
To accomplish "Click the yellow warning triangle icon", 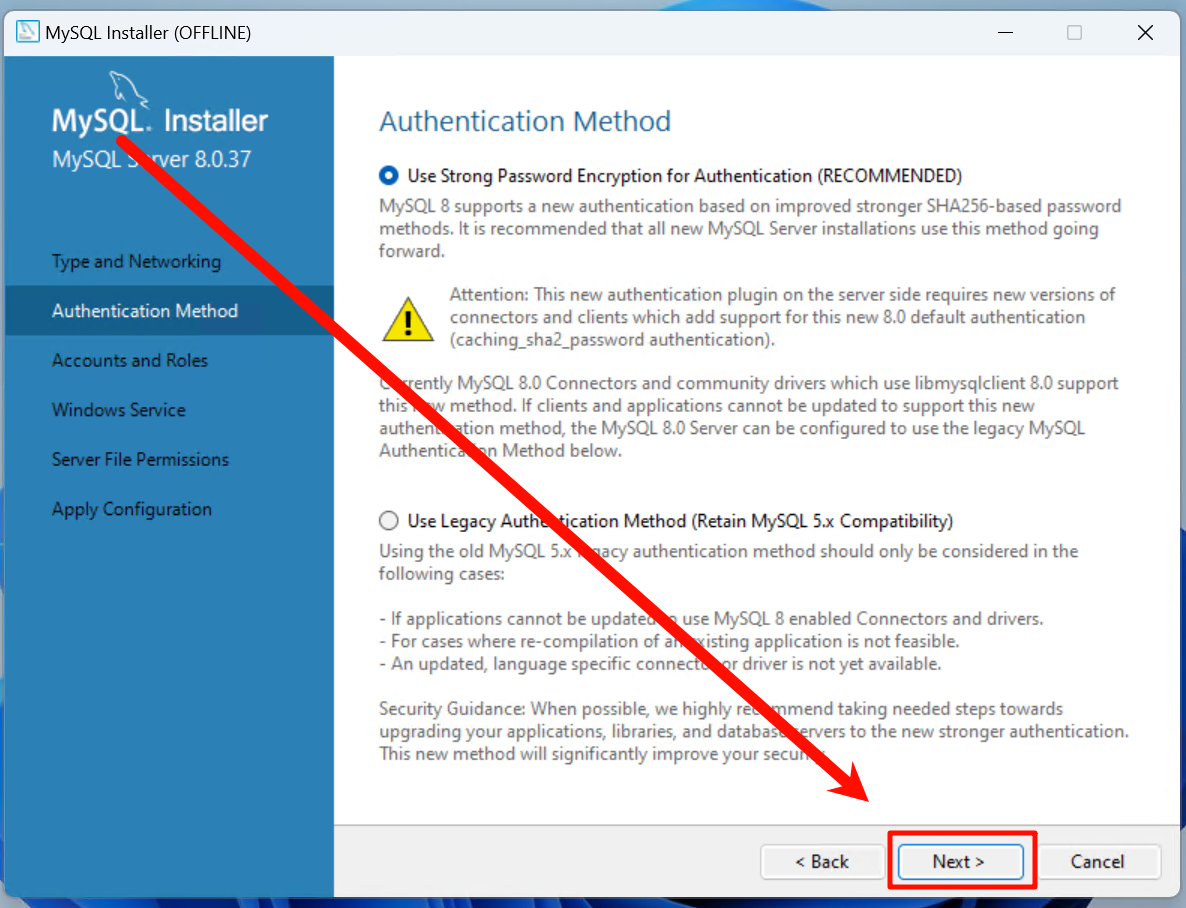I will [408, 319].
